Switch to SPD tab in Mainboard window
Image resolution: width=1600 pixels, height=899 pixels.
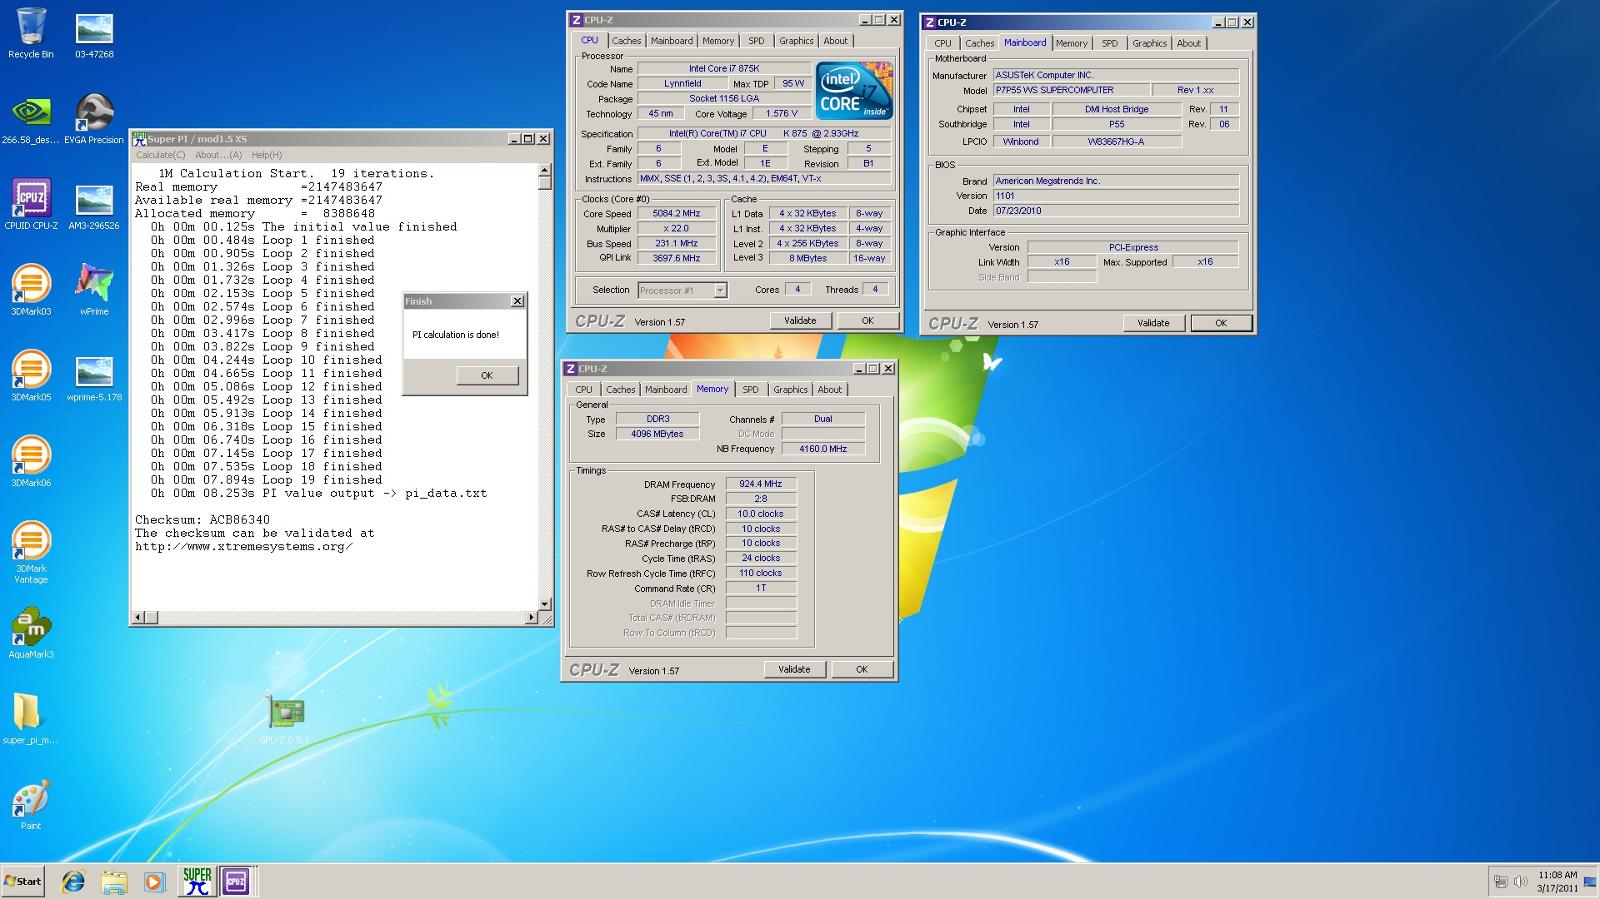(x=1109, y=43)
